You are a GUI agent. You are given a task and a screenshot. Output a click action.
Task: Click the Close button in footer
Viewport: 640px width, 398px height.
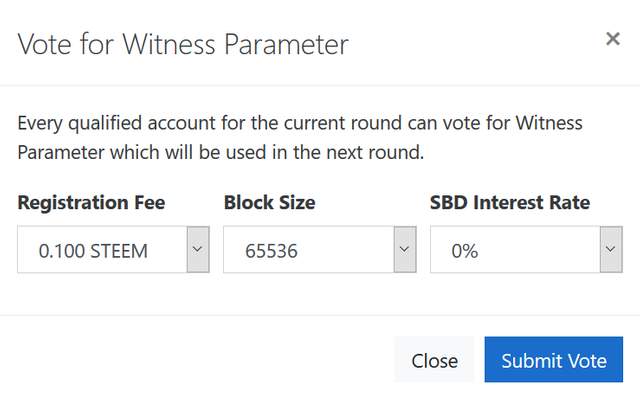coord(434,360)
